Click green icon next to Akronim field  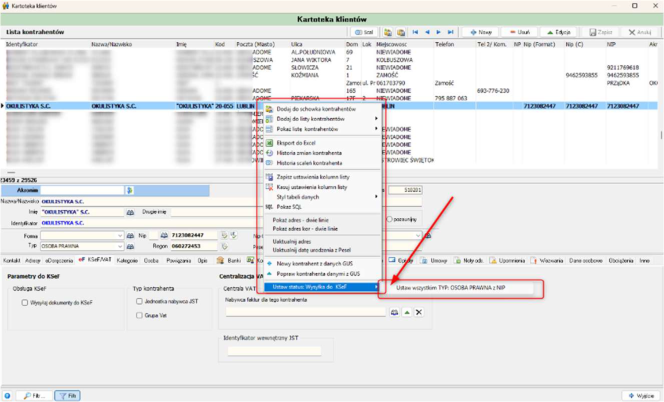[130, 191]
